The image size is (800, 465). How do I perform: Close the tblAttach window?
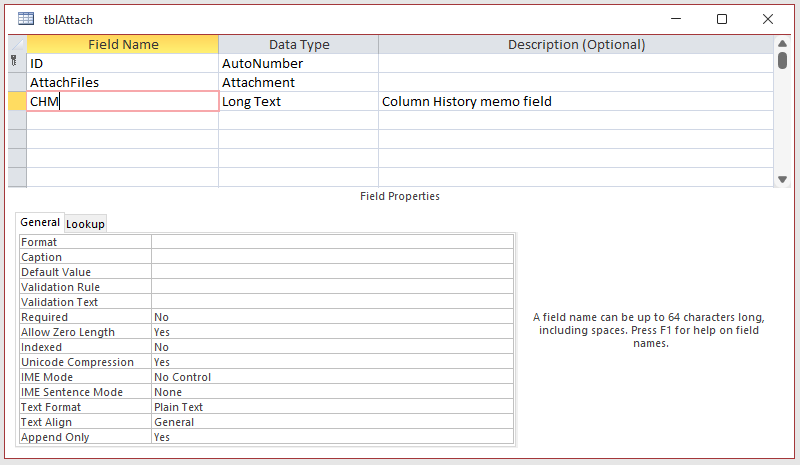click(768, 19)
